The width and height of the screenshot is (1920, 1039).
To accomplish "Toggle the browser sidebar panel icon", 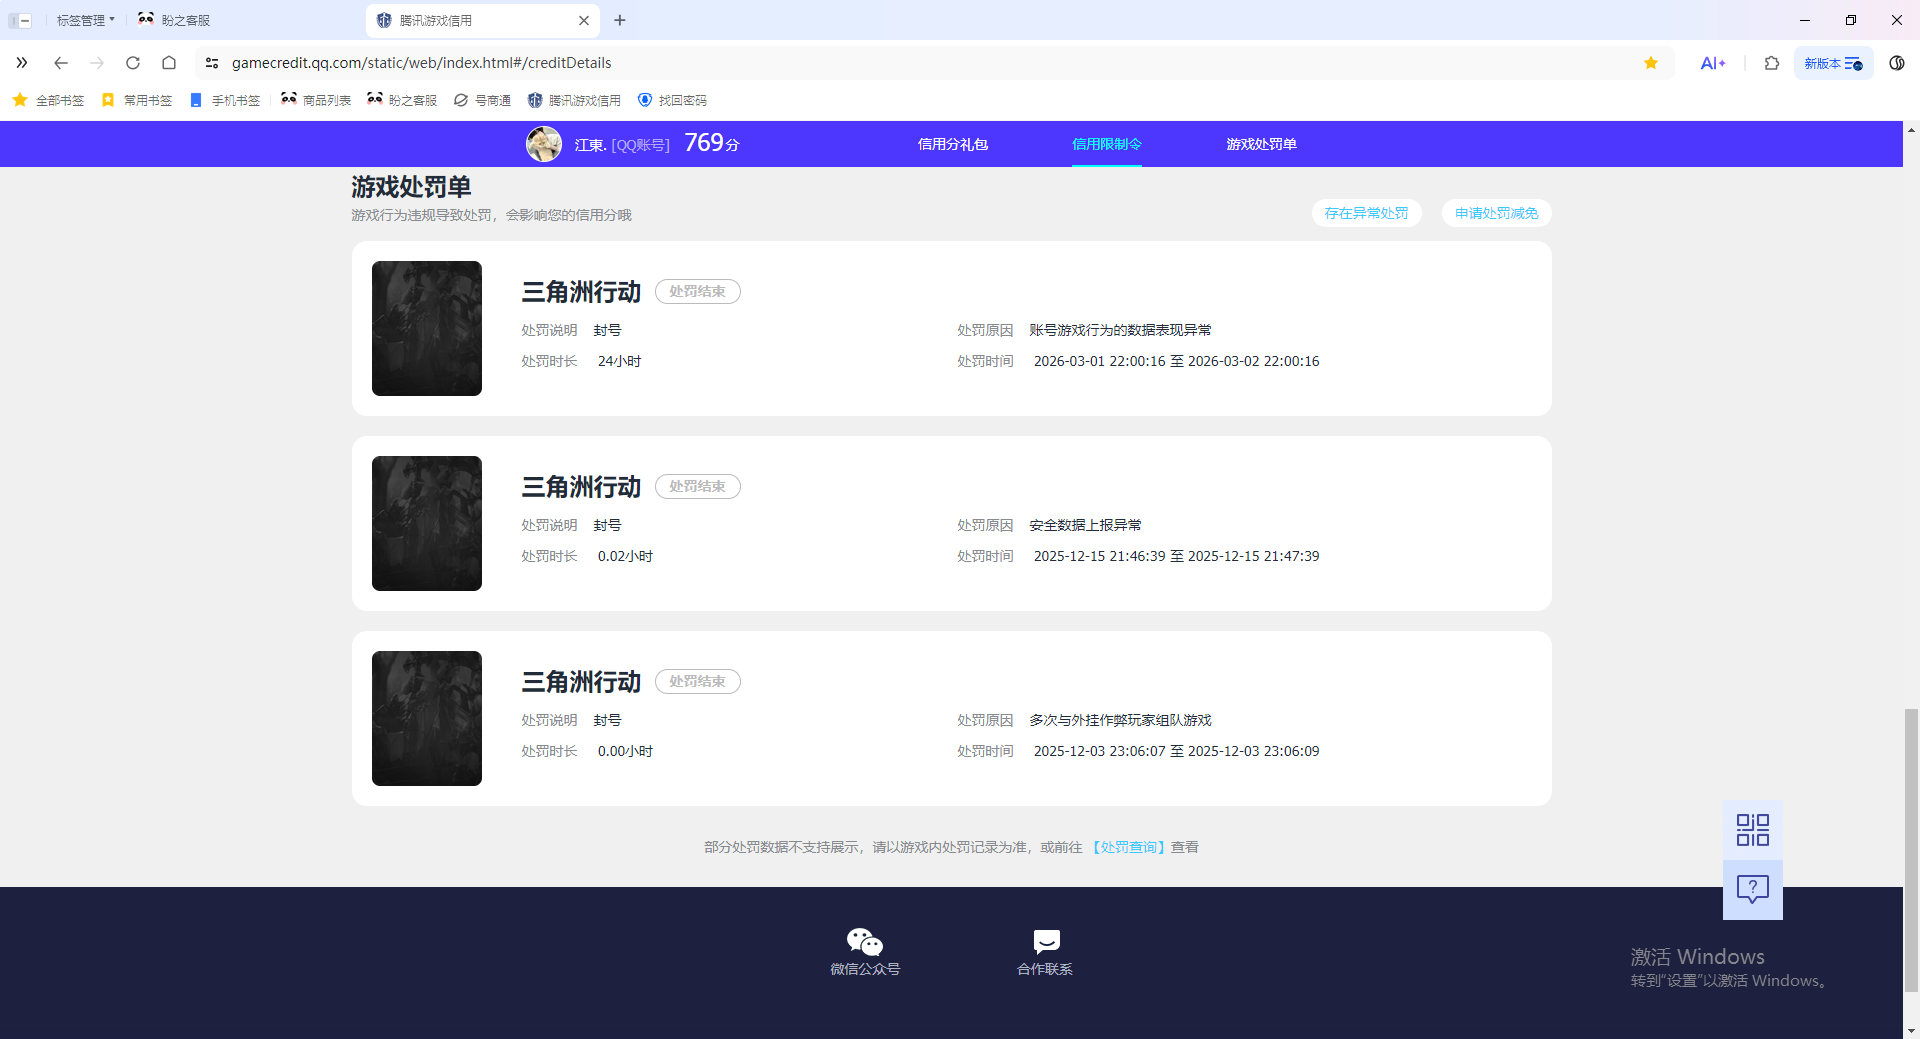I will 20,20.
